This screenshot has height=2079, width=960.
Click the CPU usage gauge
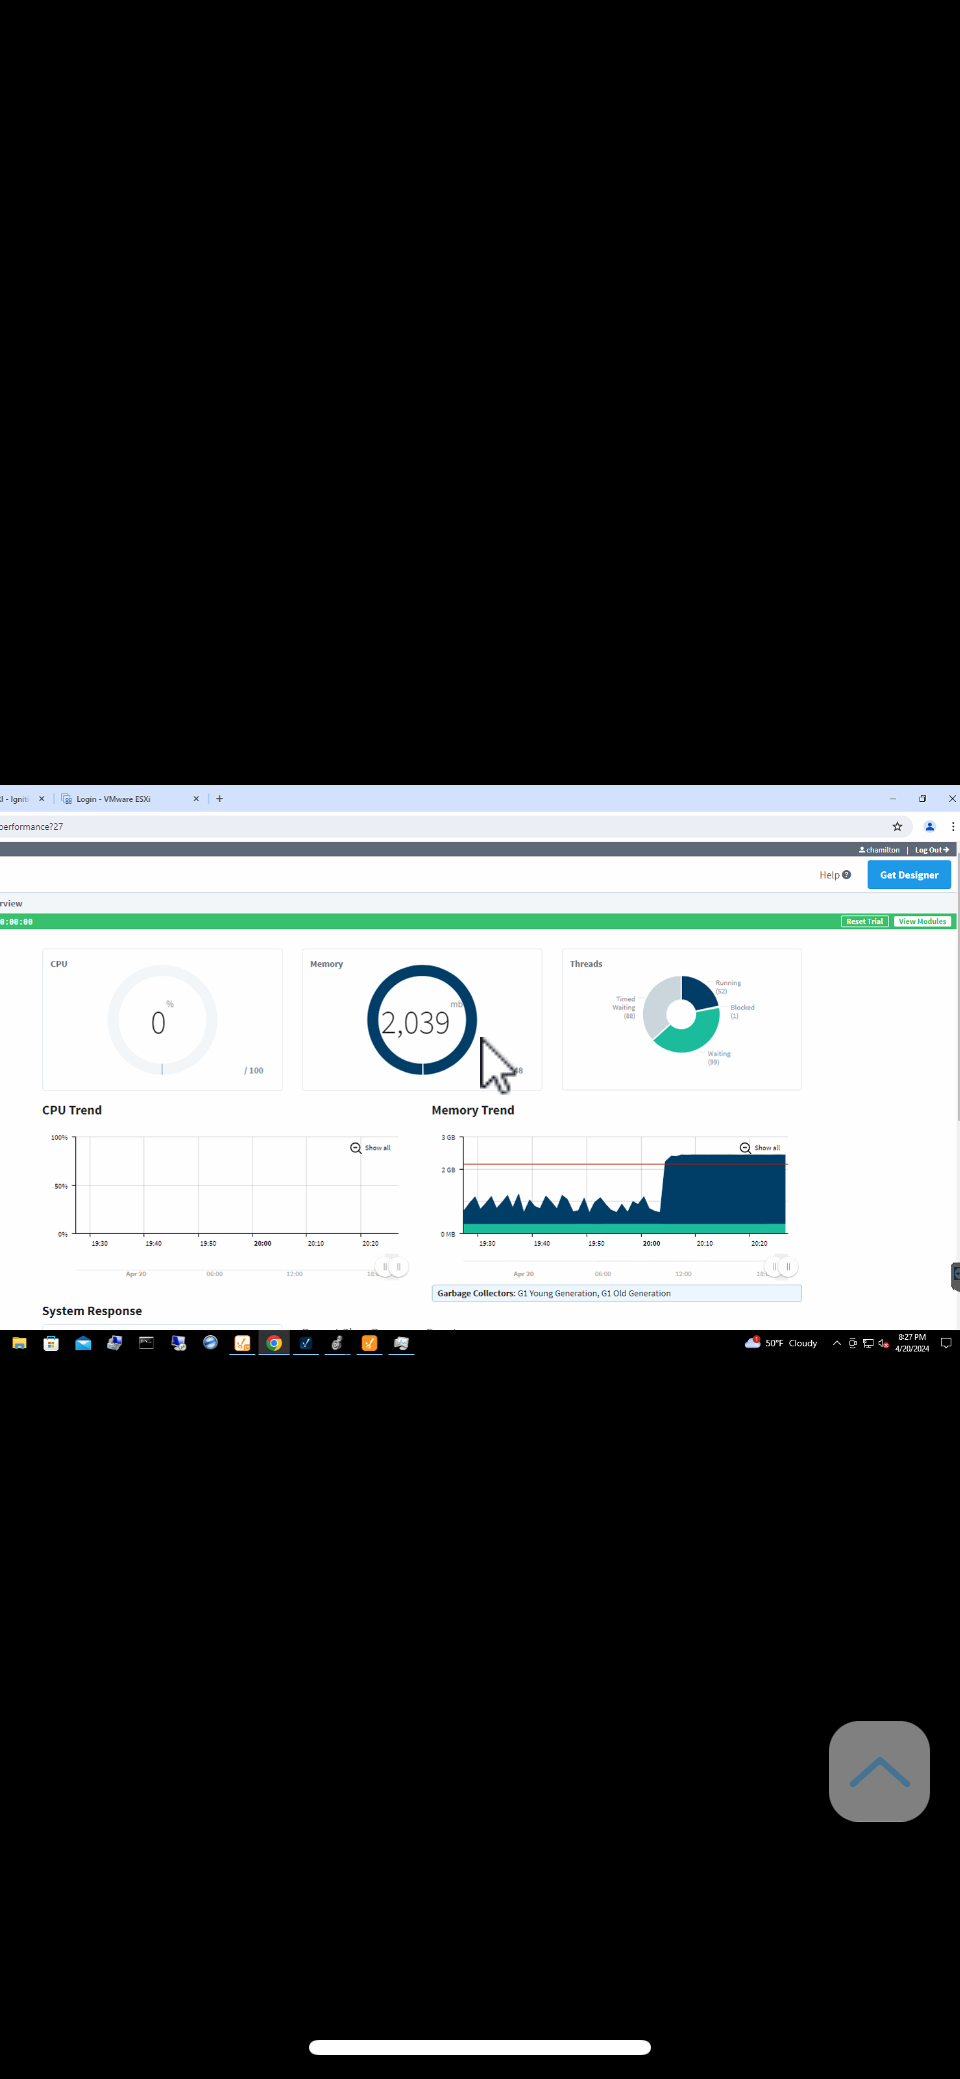(162, 1020)
